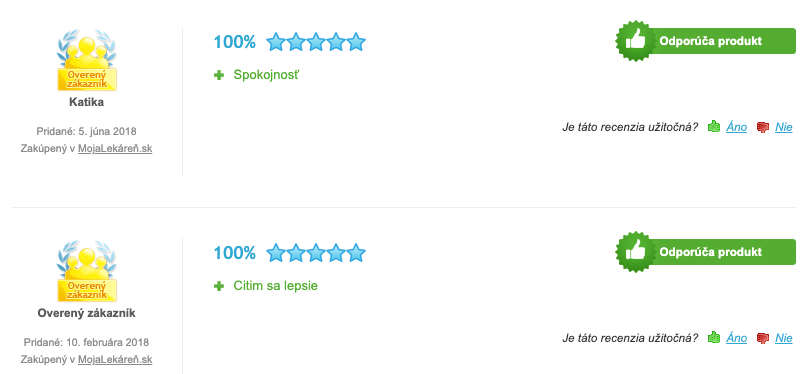Click the red thumbs-down icon on Katika's review
This screenshot has width=806, height=374.
763,127
